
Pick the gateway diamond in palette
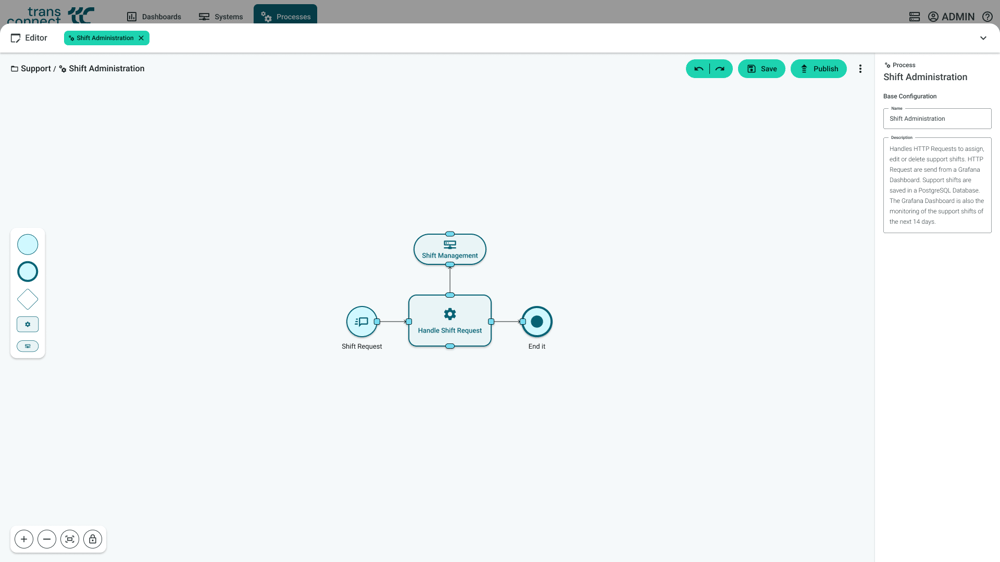point(27,299)
